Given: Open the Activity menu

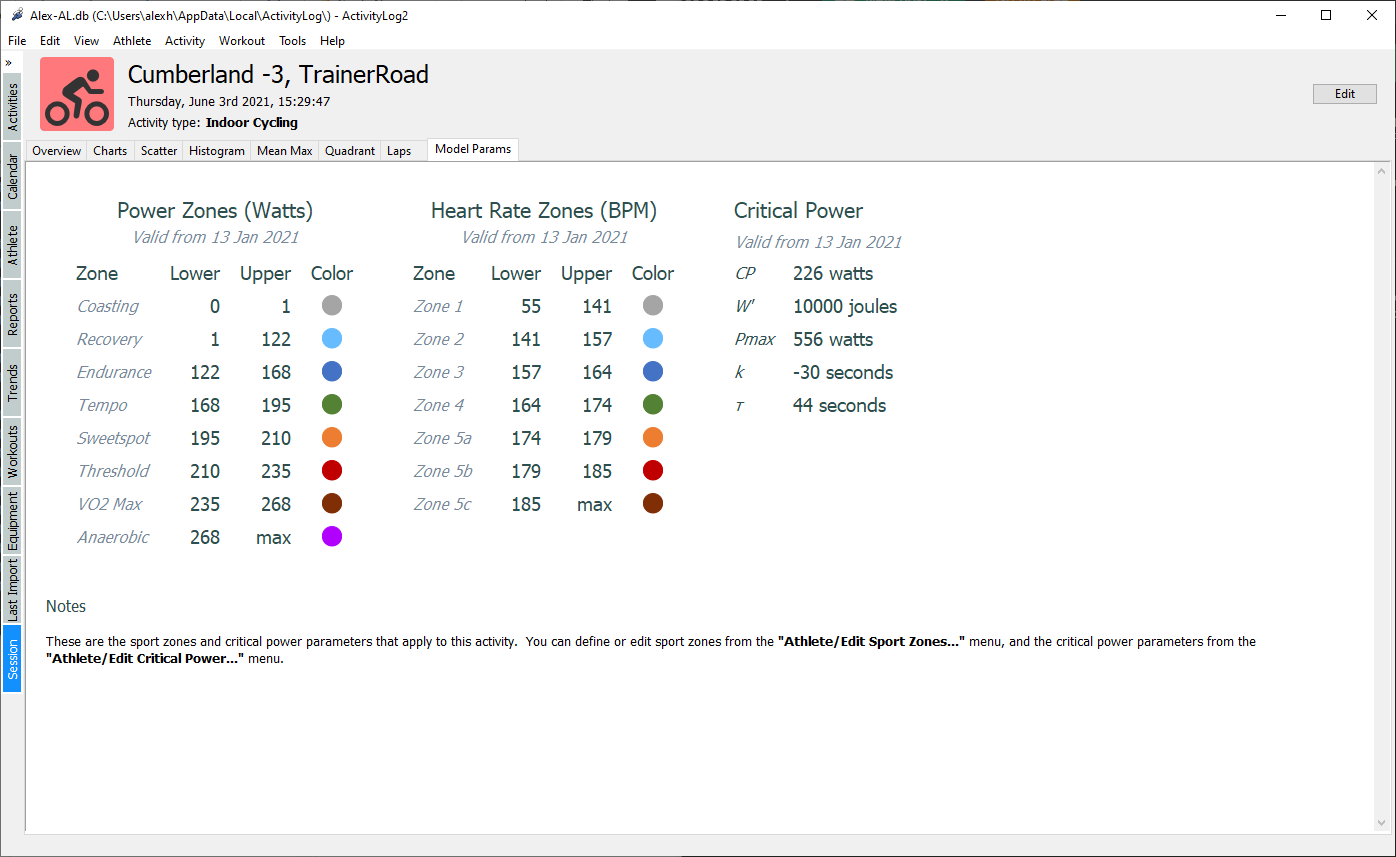Looking at the screenshot, I should (185, 41).
